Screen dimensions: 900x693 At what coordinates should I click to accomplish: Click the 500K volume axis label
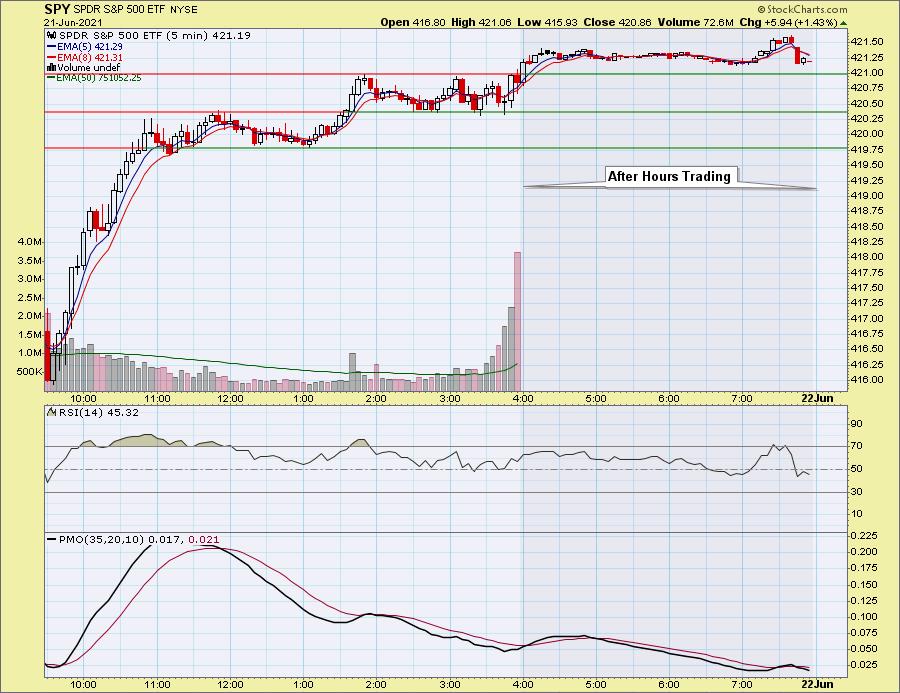point(29,371)
